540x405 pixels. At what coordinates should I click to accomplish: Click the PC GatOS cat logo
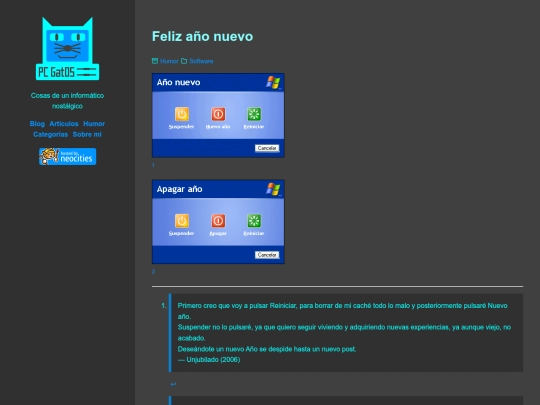[x=68, y=49]
